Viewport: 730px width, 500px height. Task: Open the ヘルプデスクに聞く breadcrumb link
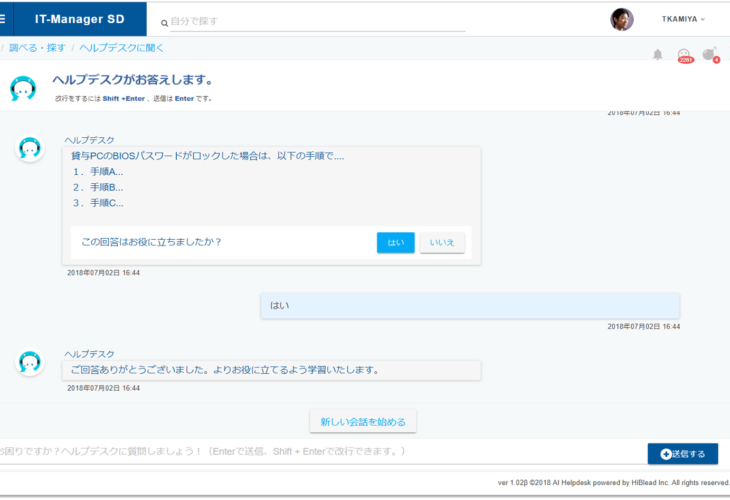(x=122, y=48)
